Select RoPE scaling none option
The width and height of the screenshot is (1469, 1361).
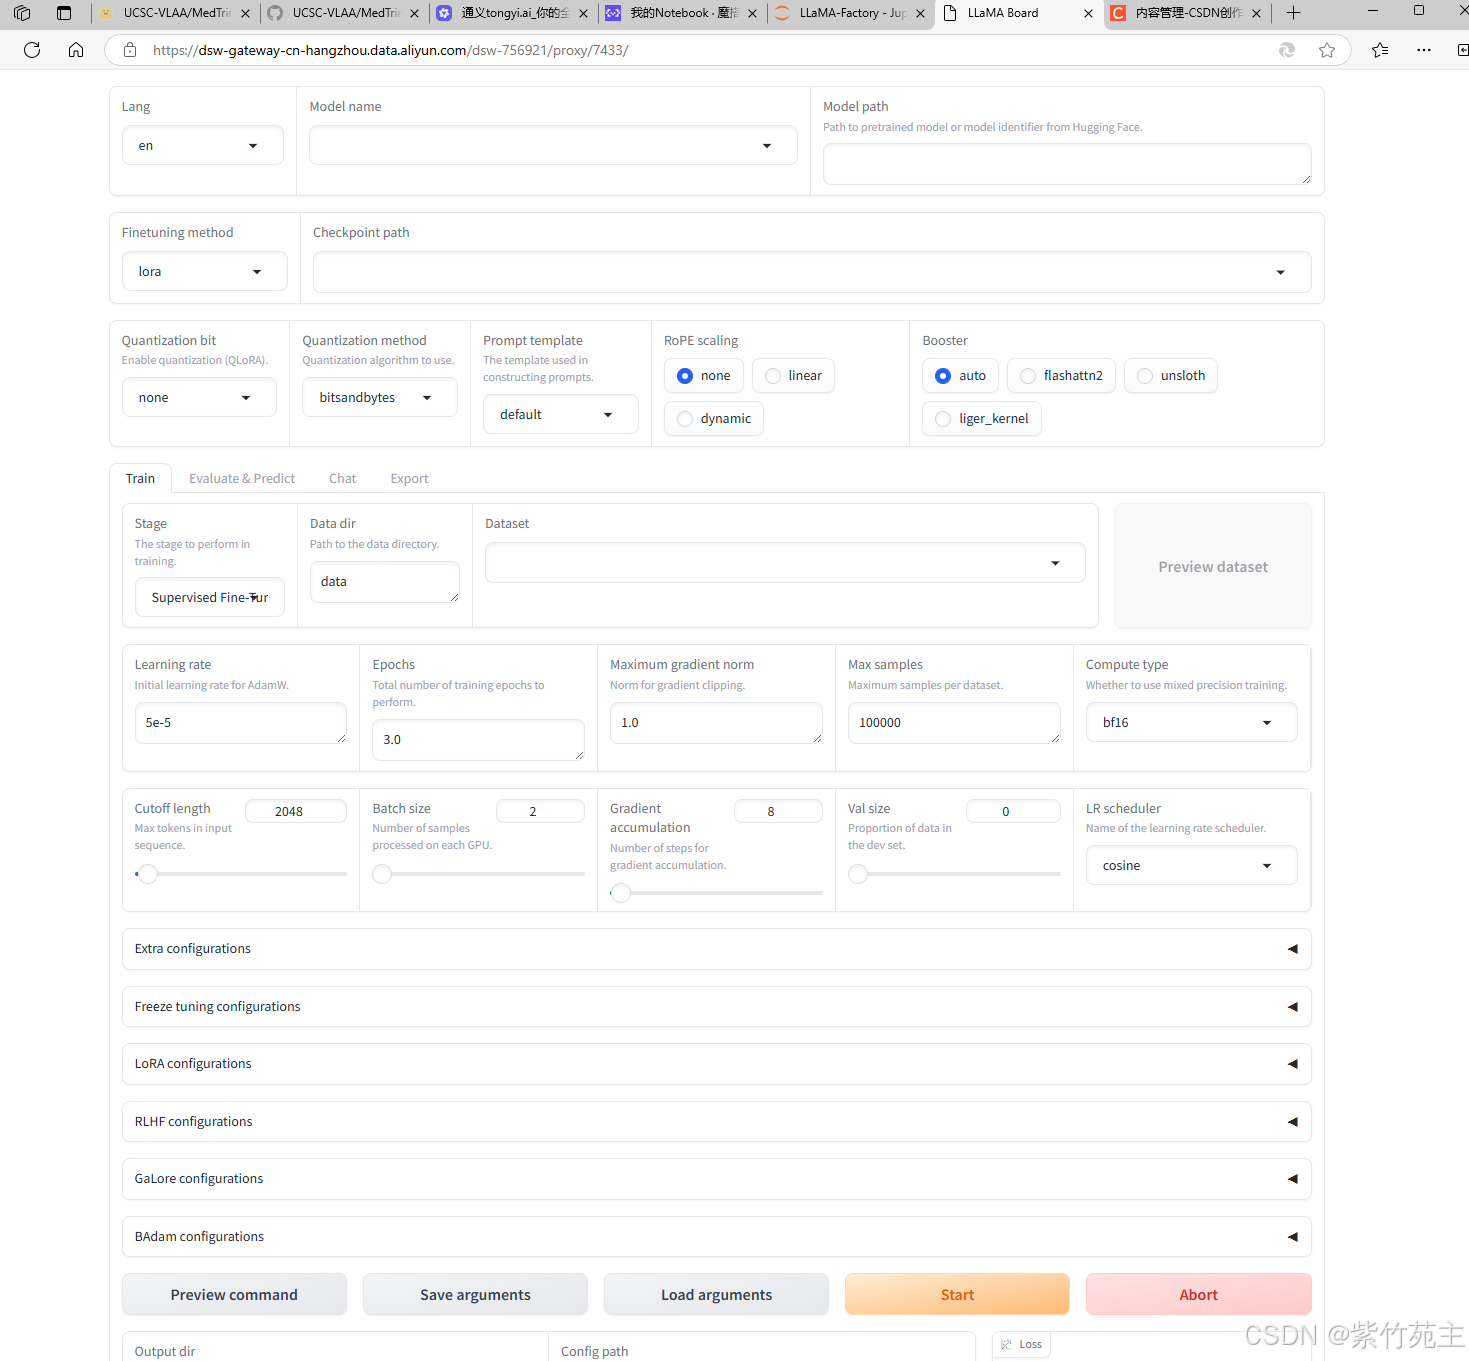tap(704, 376)
